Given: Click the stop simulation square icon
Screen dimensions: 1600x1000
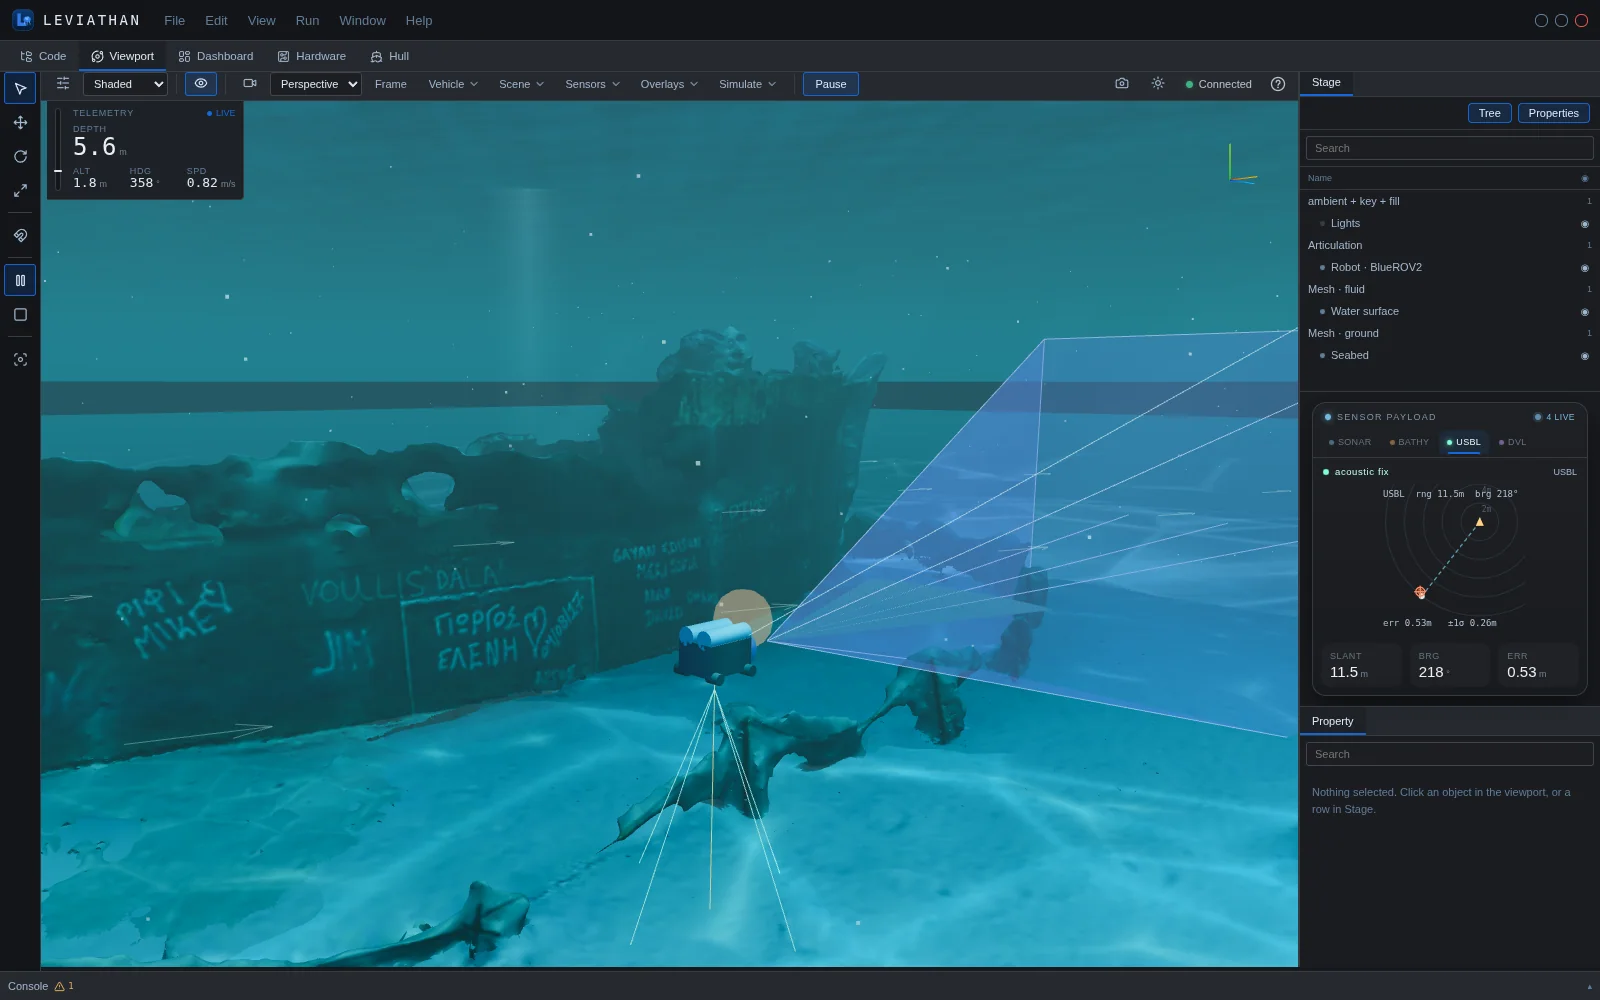Looking at the screenshot, I should [x=20, y=314].
